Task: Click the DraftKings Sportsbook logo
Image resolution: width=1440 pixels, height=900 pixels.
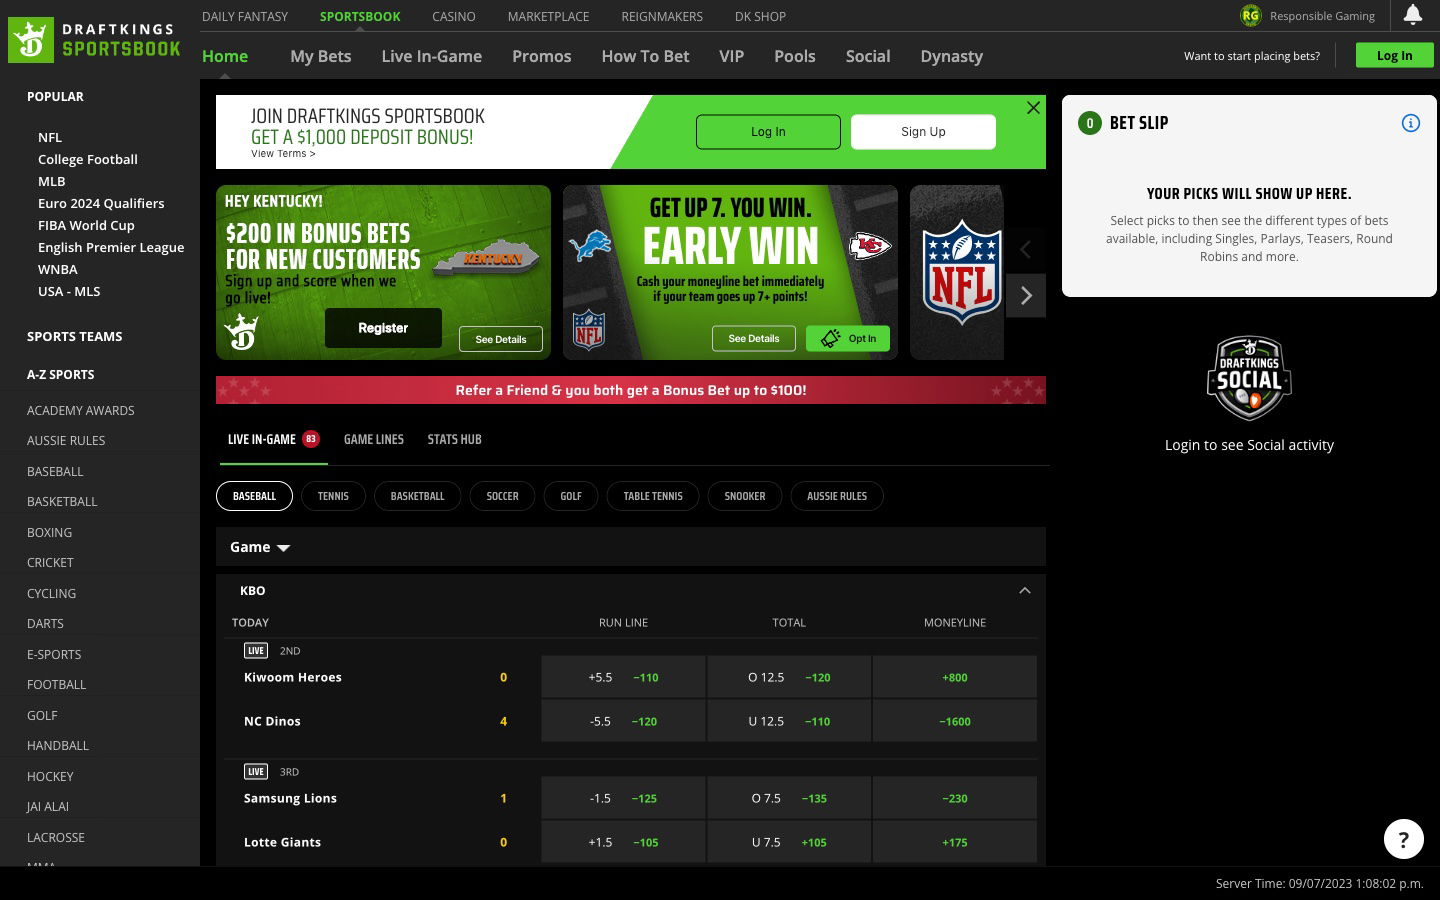Action: [x=95, y=40]
